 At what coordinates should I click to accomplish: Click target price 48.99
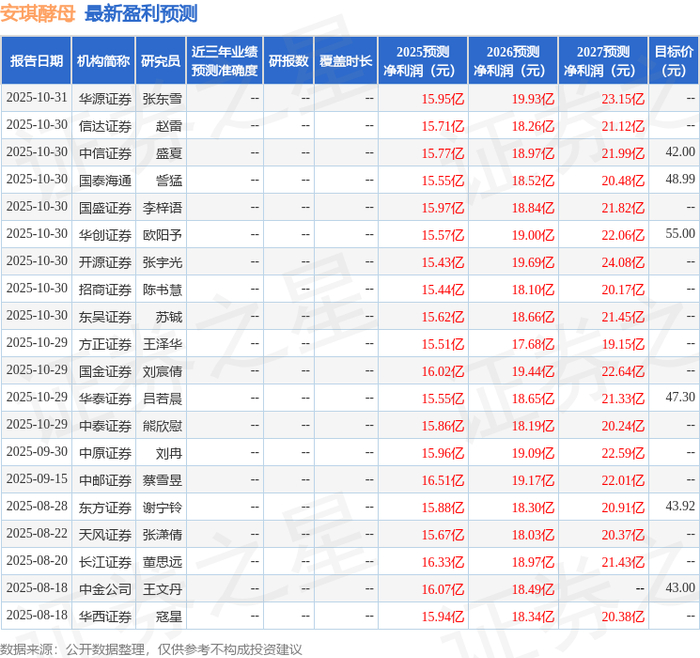click(680, 179)
